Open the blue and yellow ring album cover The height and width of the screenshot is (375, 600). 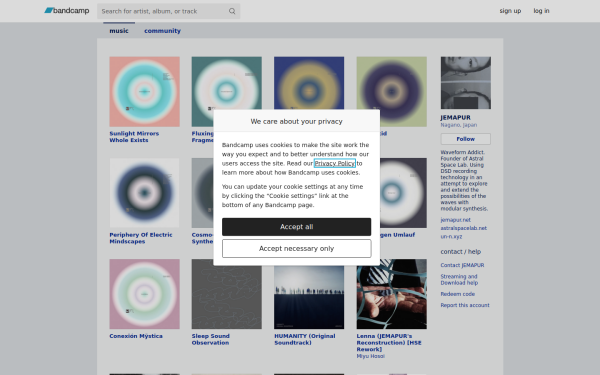click(309, 83)
